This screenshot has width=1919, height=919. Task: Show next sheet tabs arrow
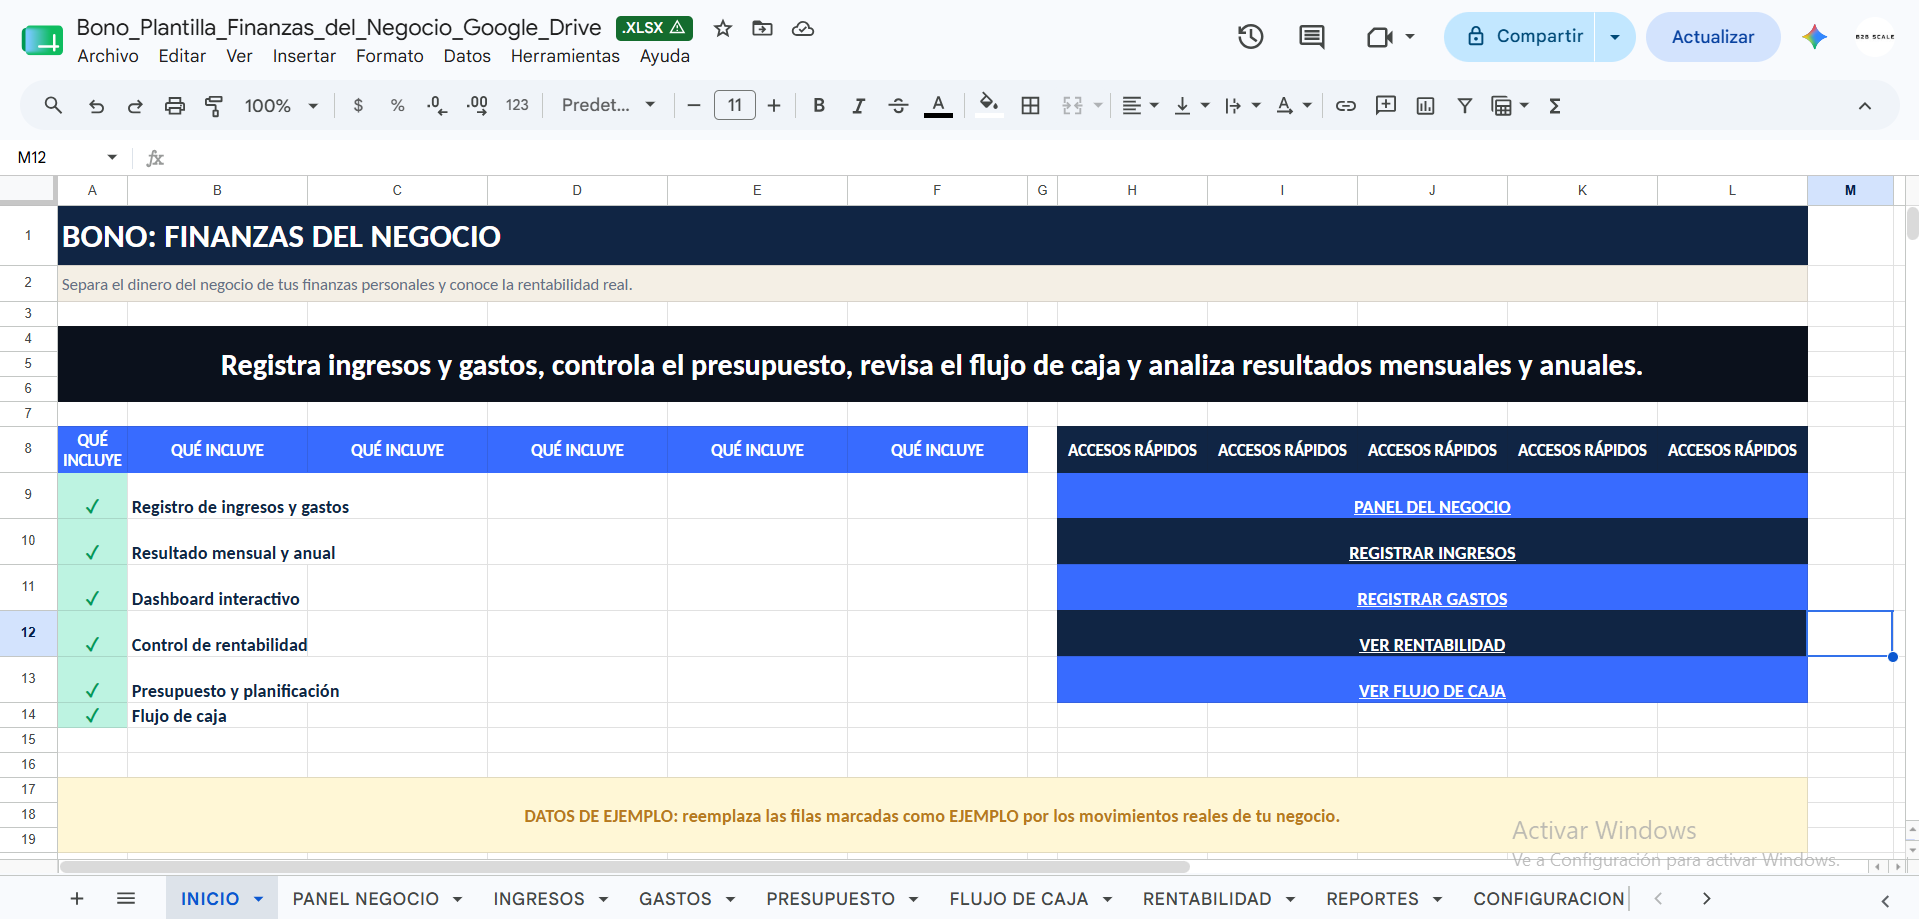point(1706,898)
